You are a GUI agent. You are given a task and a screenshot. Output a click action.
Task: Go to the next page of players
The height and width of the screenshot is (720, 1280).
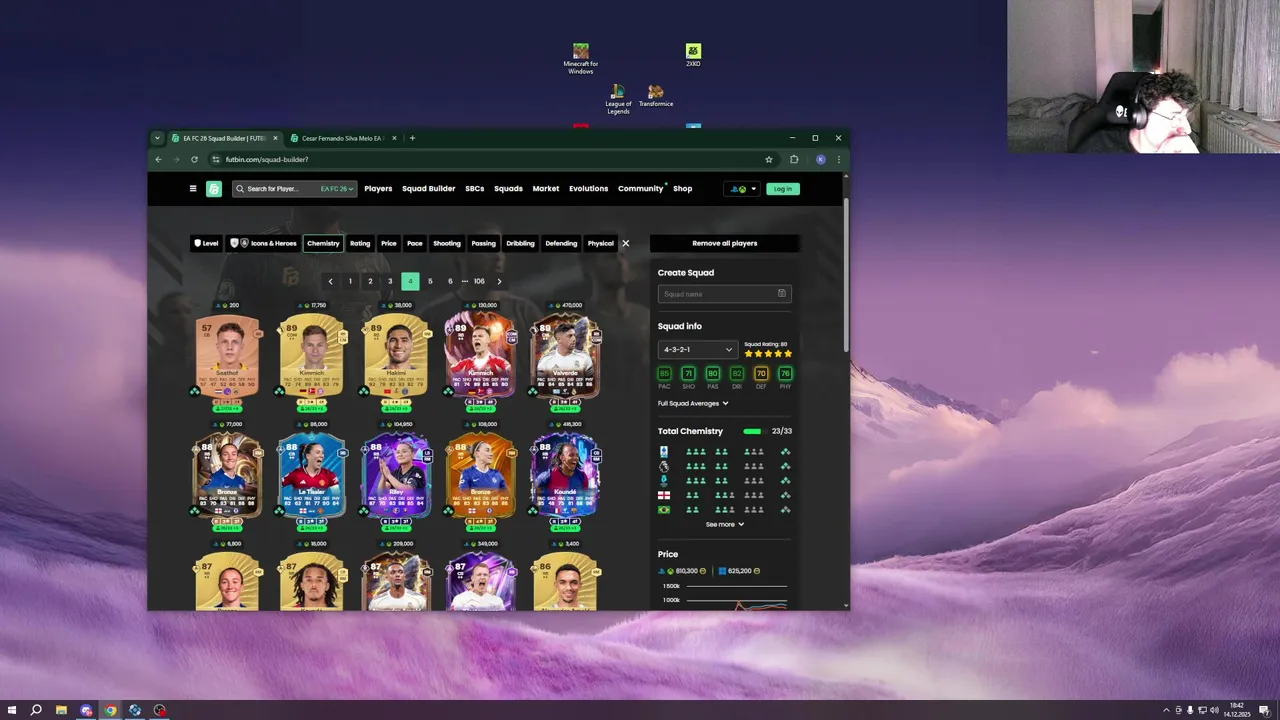499,281
